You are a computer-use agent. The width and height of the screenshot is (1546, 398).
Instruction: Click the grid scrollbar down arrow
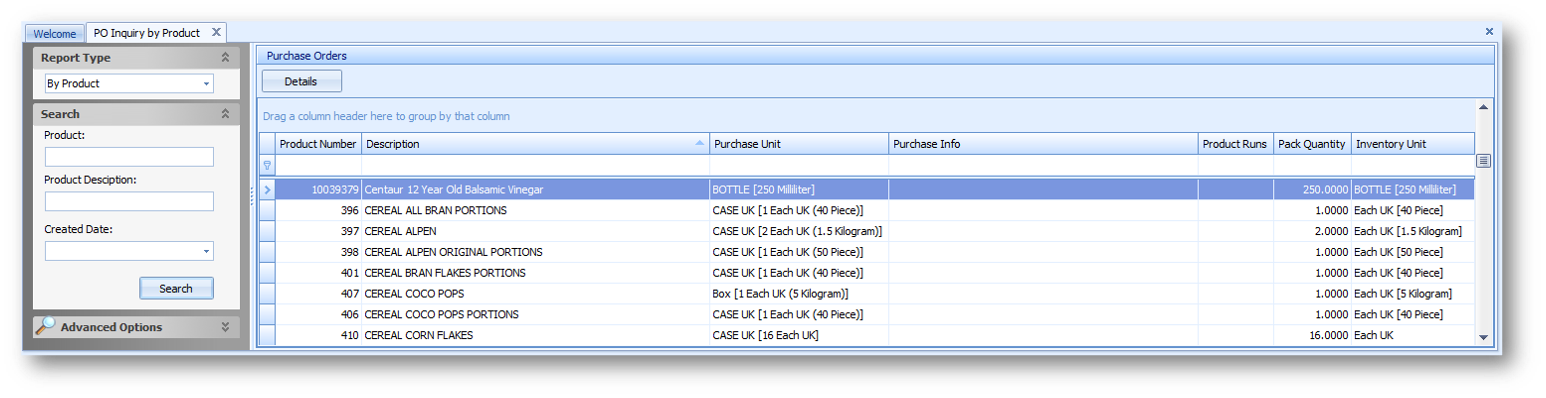tap(1483, 338)
